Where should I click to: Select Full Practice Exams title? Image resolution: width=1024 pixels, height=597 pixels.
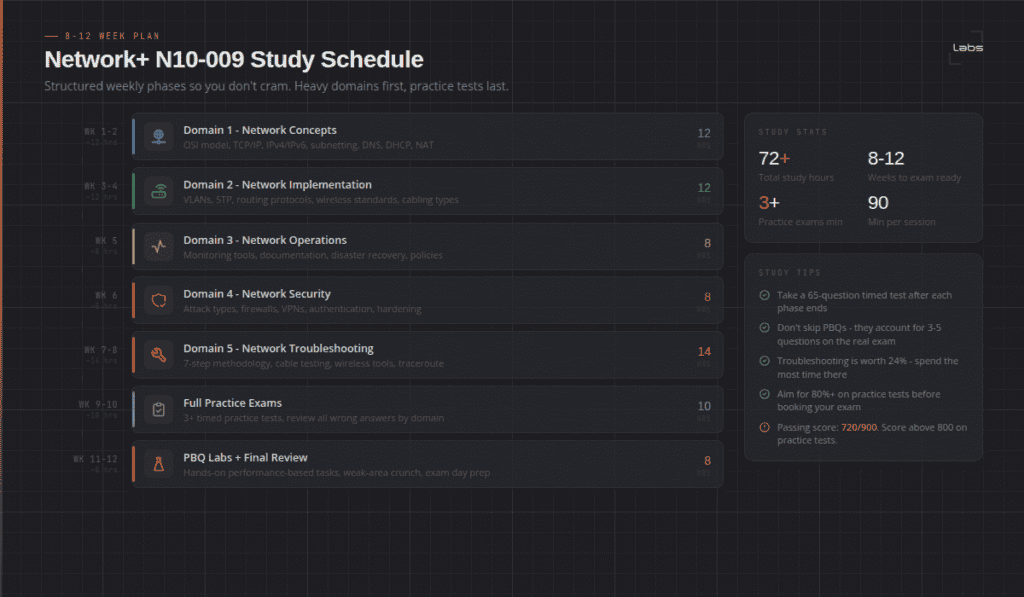[232, 403]
